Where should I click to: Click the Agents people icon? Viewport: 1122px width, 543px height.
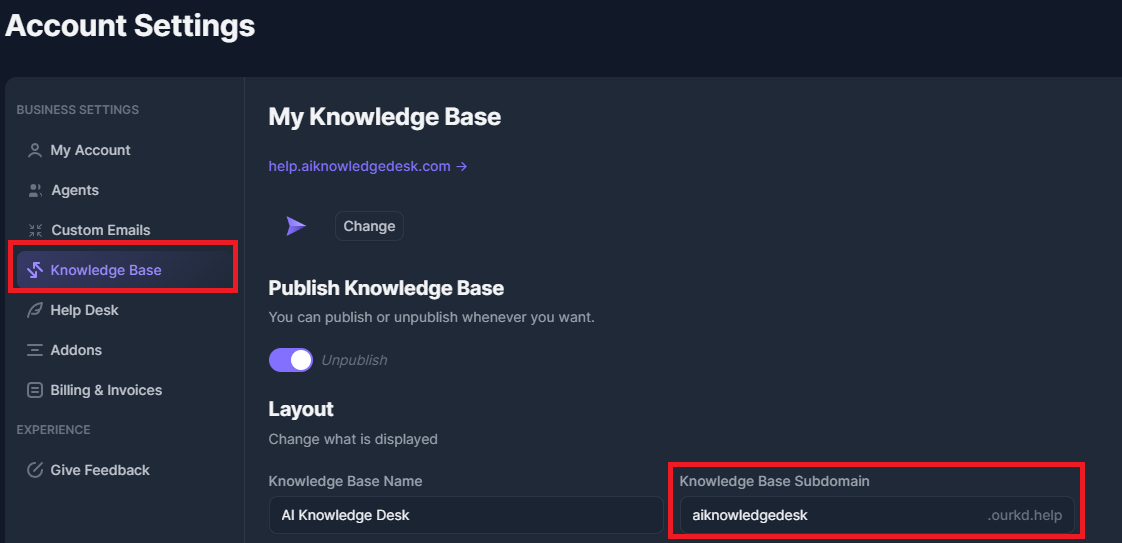pos(34,190)
